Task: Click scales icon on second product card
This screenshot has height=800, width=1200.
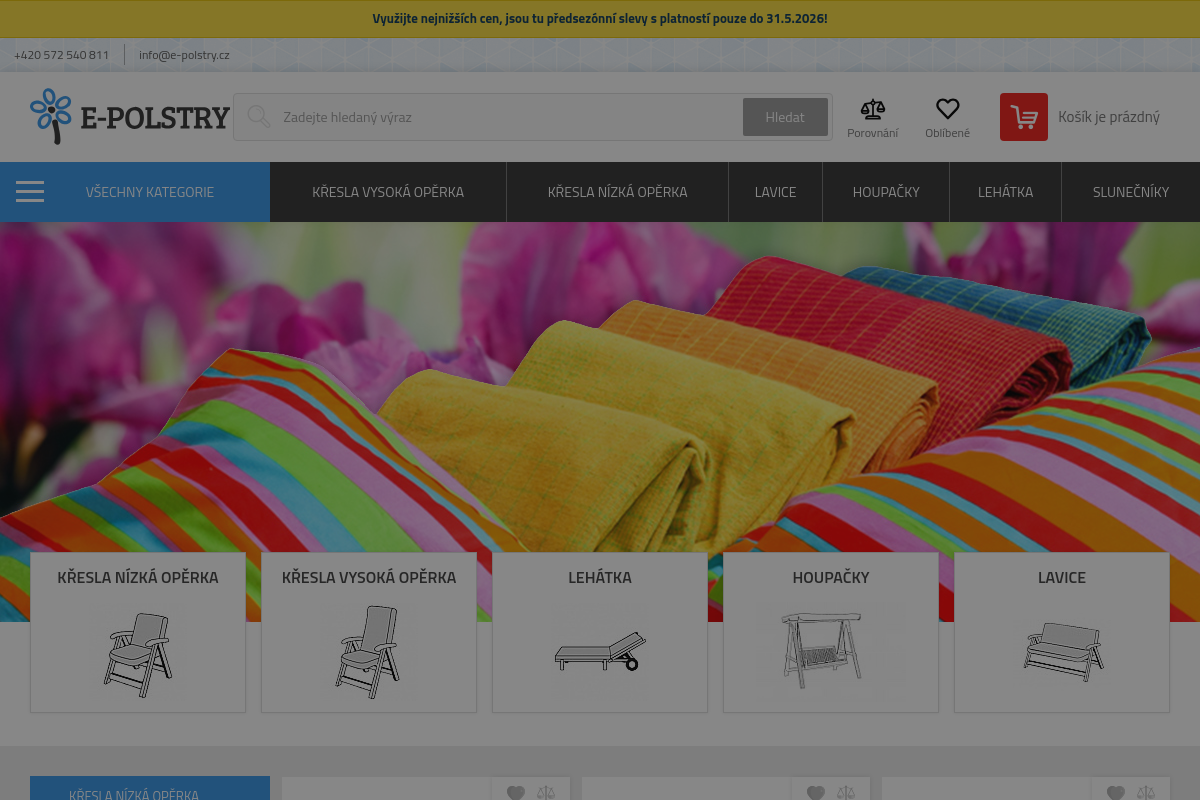Action: point(846,793)
